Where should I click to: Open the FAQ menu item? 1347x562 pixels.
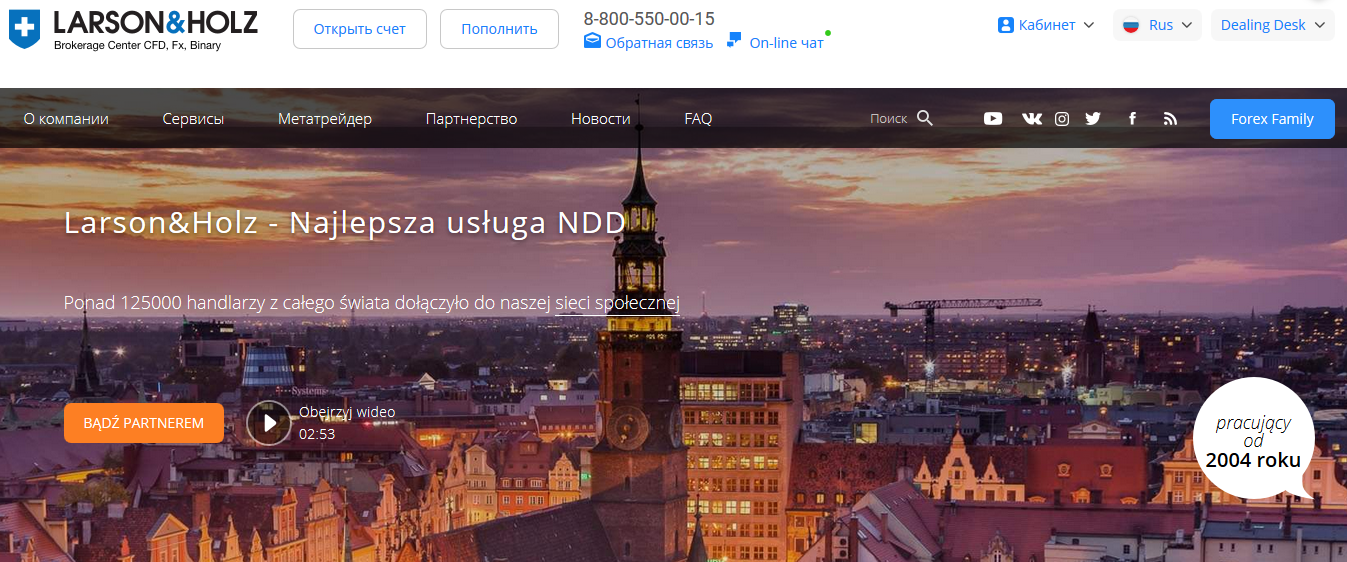click(698, 118)
